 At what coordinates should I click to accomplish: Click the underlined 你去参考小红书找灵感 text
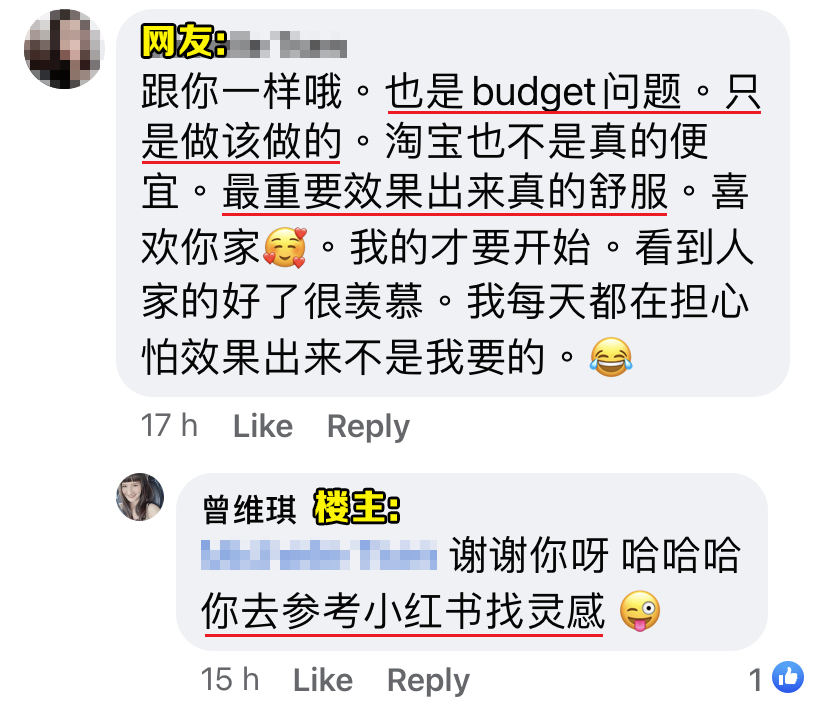[402, 611]
